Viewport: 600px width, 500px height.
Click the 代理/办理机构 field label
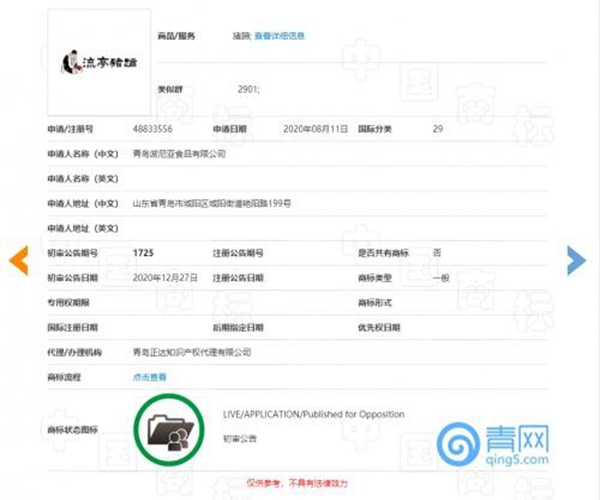(x=75, y=352)
